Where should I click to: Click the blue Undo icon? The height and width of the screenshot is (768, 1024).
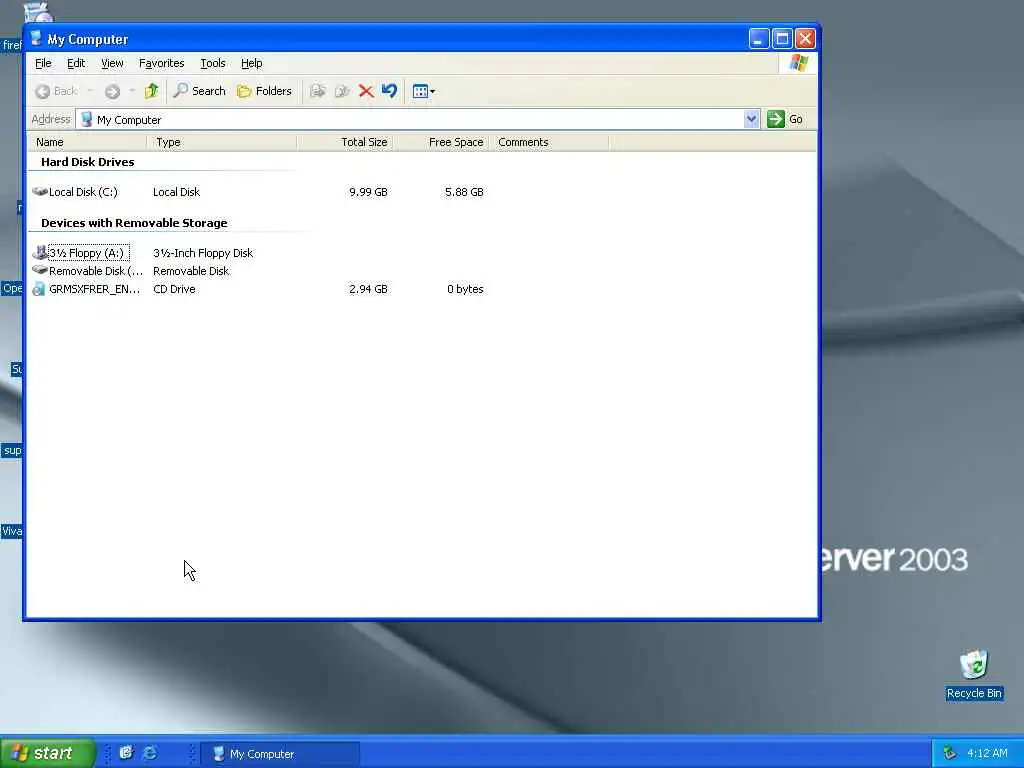coord(389,91)
